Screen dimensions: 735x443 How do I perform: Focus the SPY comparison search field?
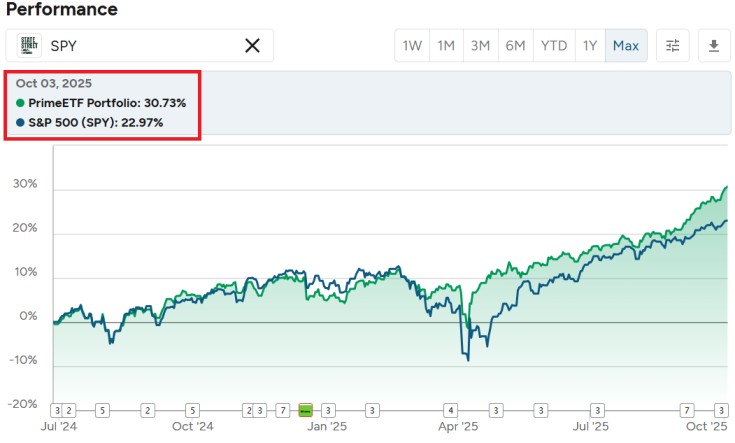(x=140, y=45)
